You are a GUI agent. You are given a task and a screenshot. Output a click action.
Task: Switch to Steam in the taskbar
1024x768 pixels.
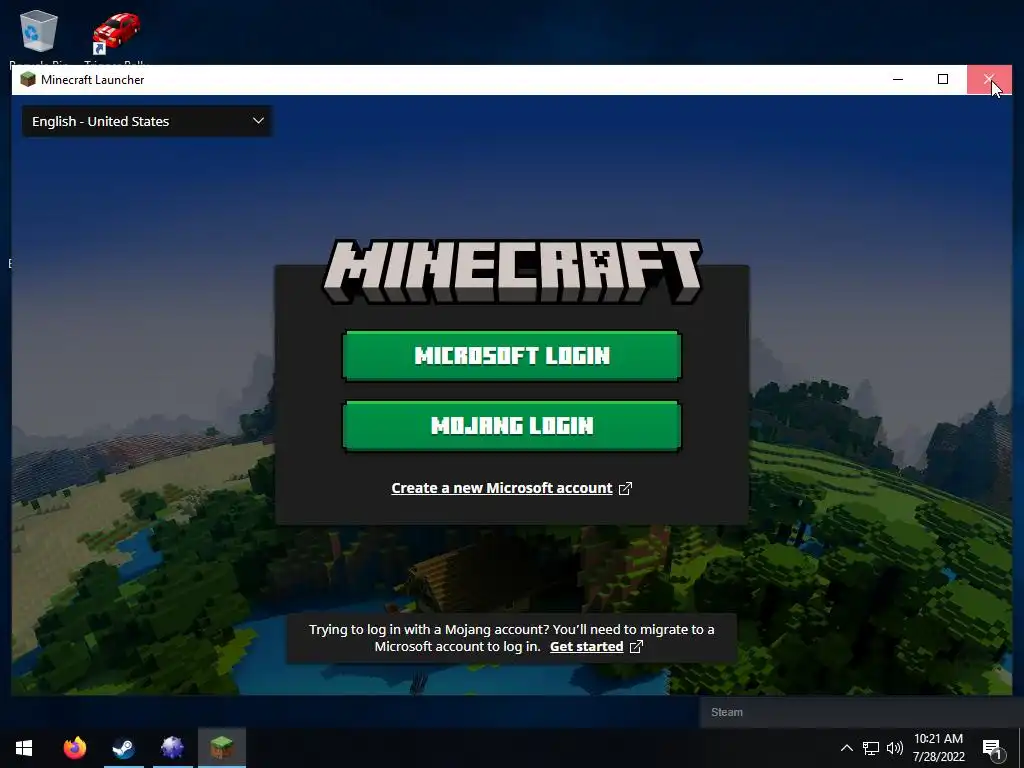pos(123,748)
